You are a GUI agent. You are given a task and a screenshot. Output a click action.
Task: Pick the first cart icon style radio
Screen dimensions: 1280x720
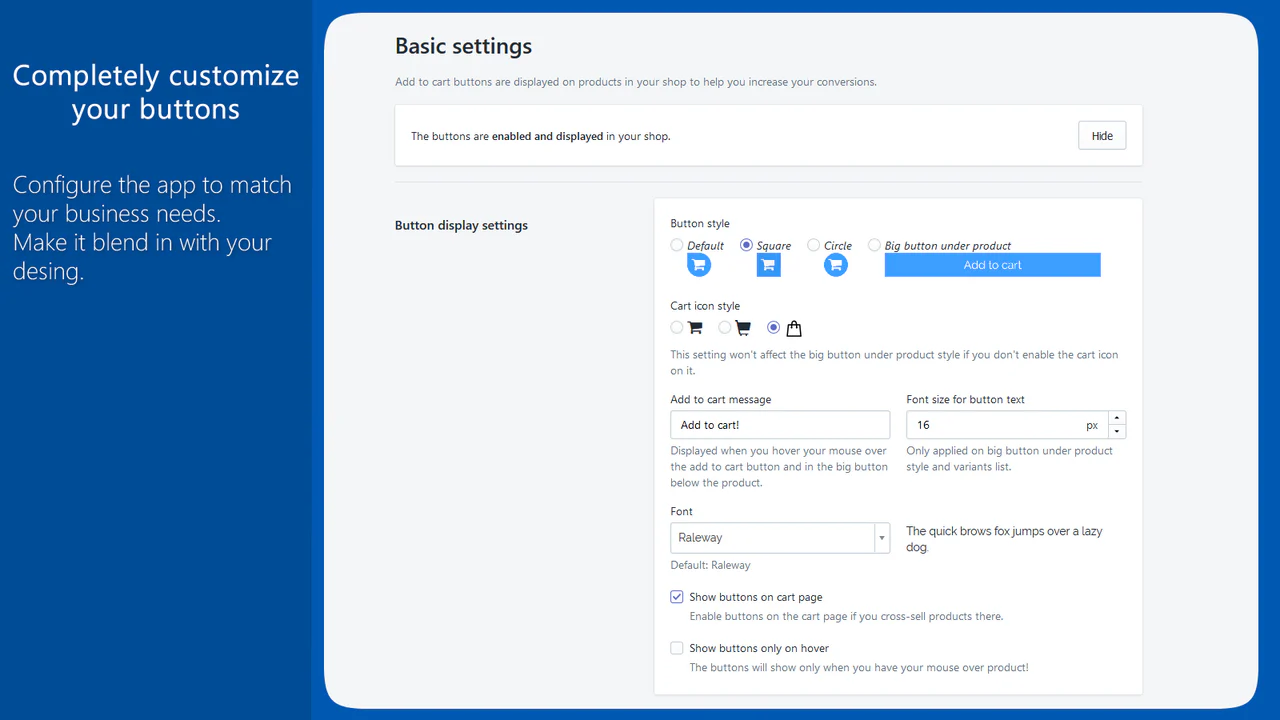(677, 327)
